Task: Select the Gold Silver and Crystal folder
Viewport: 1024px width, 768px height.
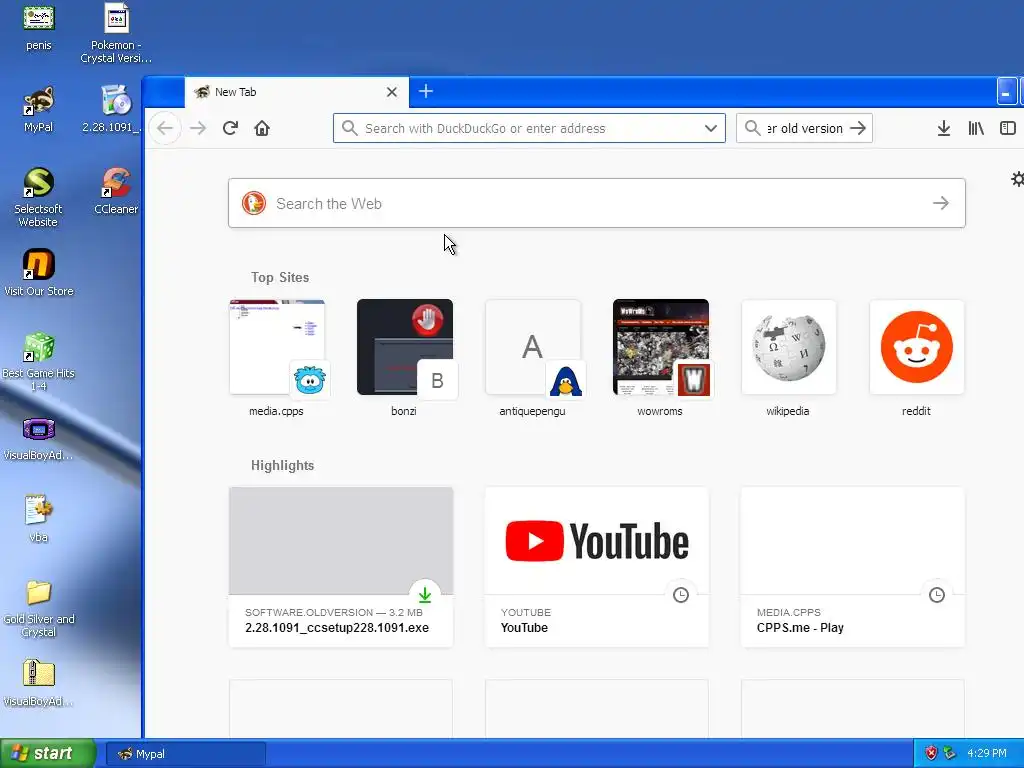Action: tap(39, 609)
